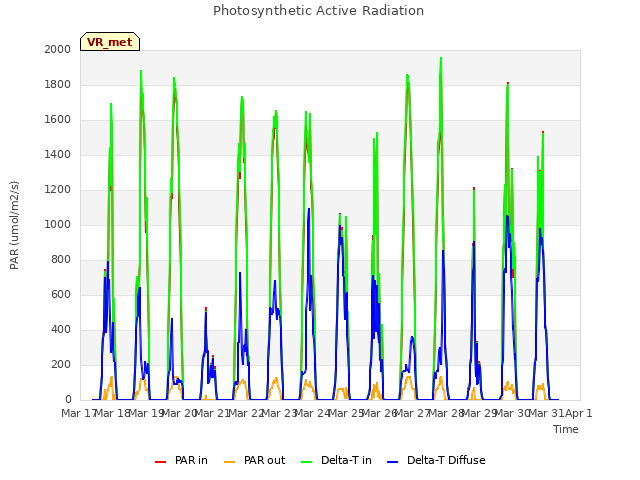Click the blue diffuse peak near 1100 on Mar 24
Screen dimensions: 640x480
click(309, 210)
